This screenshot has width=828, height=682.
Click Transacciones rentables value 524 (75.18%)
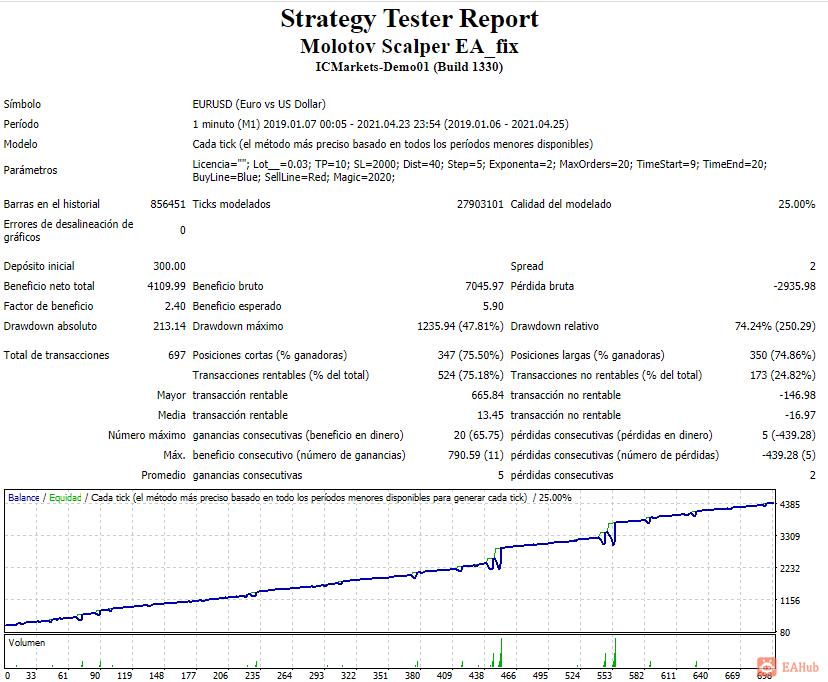[470, 375]
